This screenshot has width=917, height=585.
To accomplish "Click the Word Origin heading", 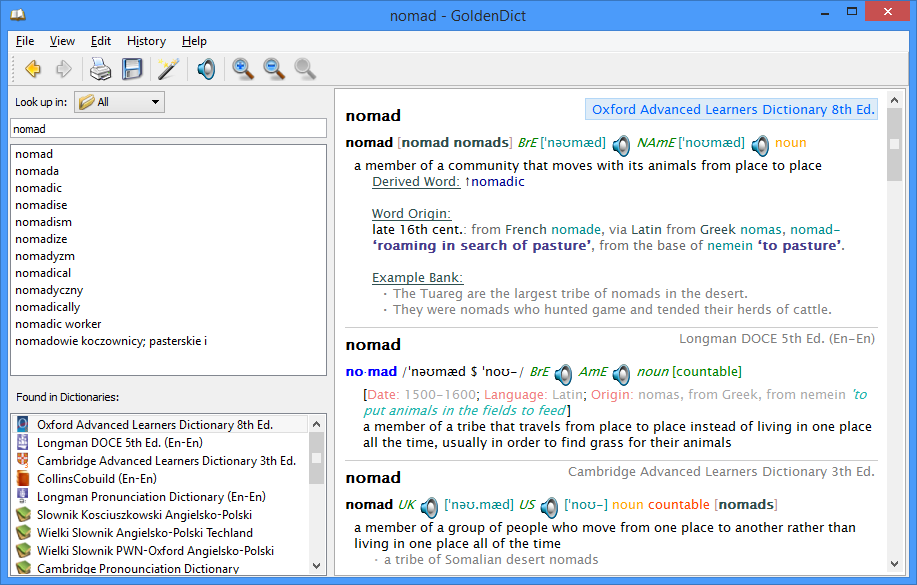I will pos(412,214).
